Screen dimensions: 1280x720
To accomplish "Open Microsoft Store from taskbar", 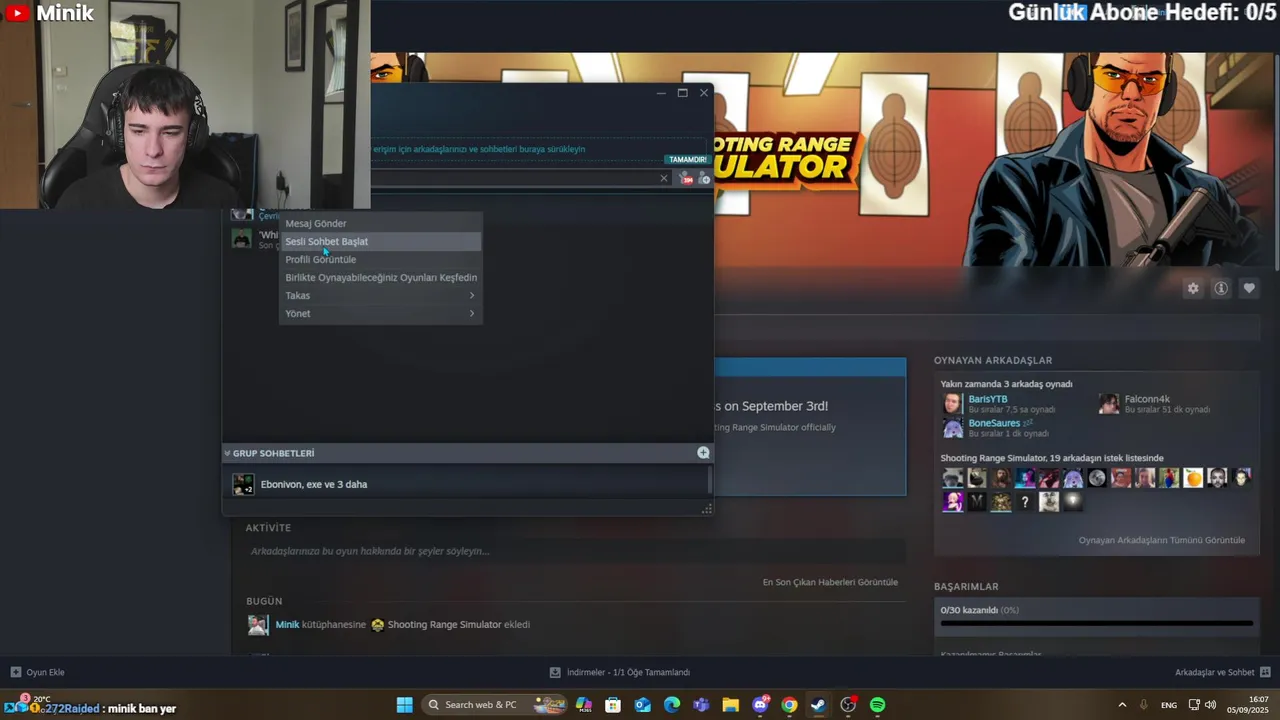I will coord(613,705).
